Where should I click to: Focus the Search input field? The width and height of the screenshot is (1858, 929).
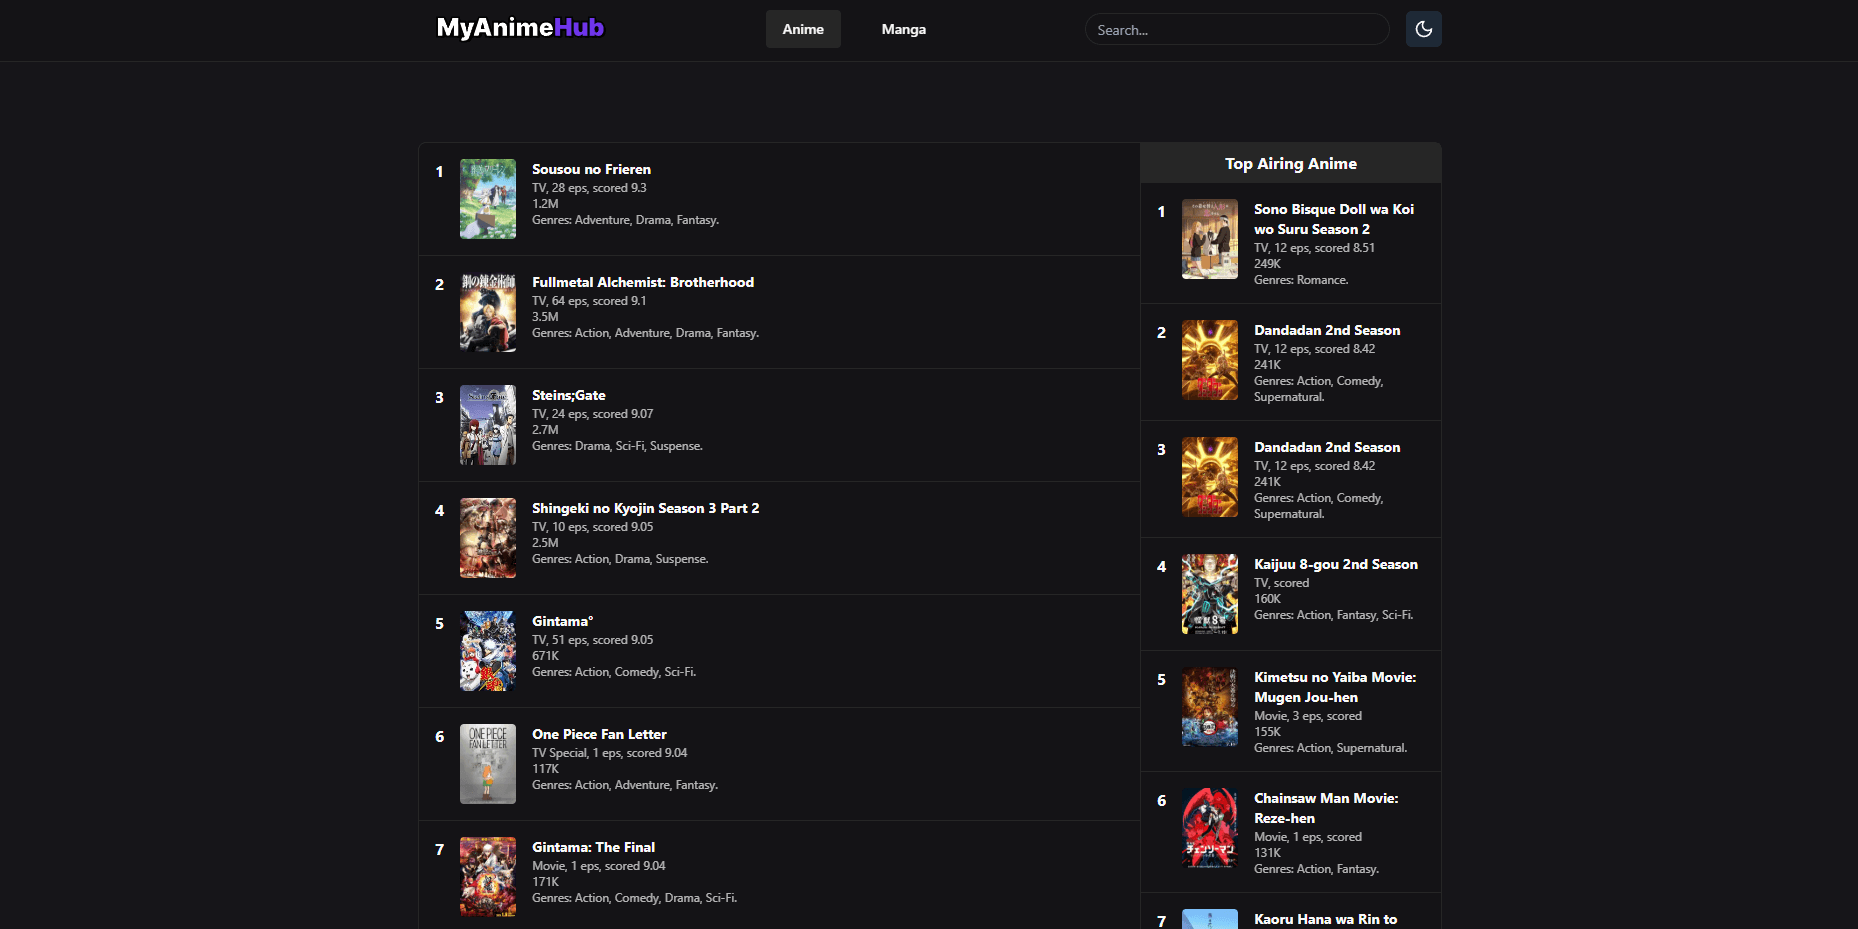[x=1237, y=30]
